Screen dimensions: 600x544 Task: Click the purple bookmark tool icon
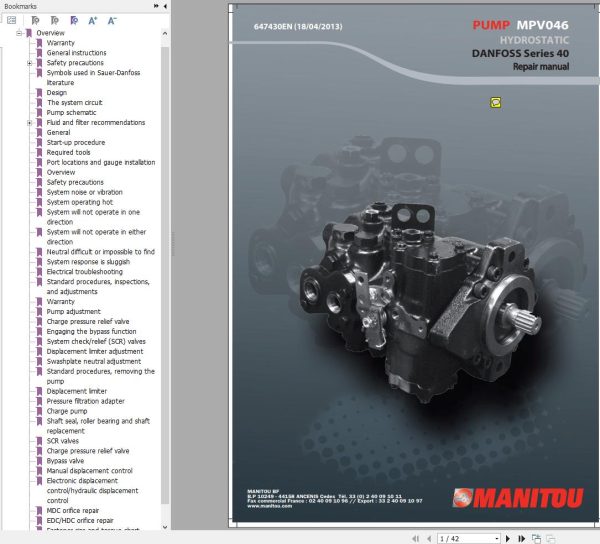(x=74, y=20)
